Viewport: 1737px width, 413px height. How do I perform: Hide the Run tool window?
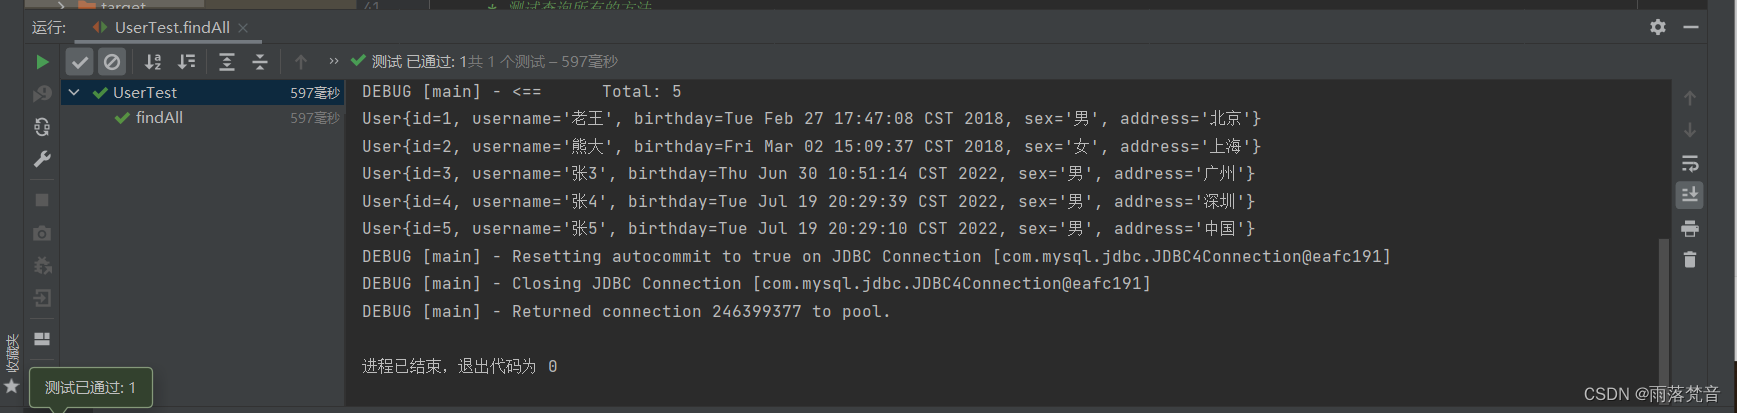pos(1691,27)
